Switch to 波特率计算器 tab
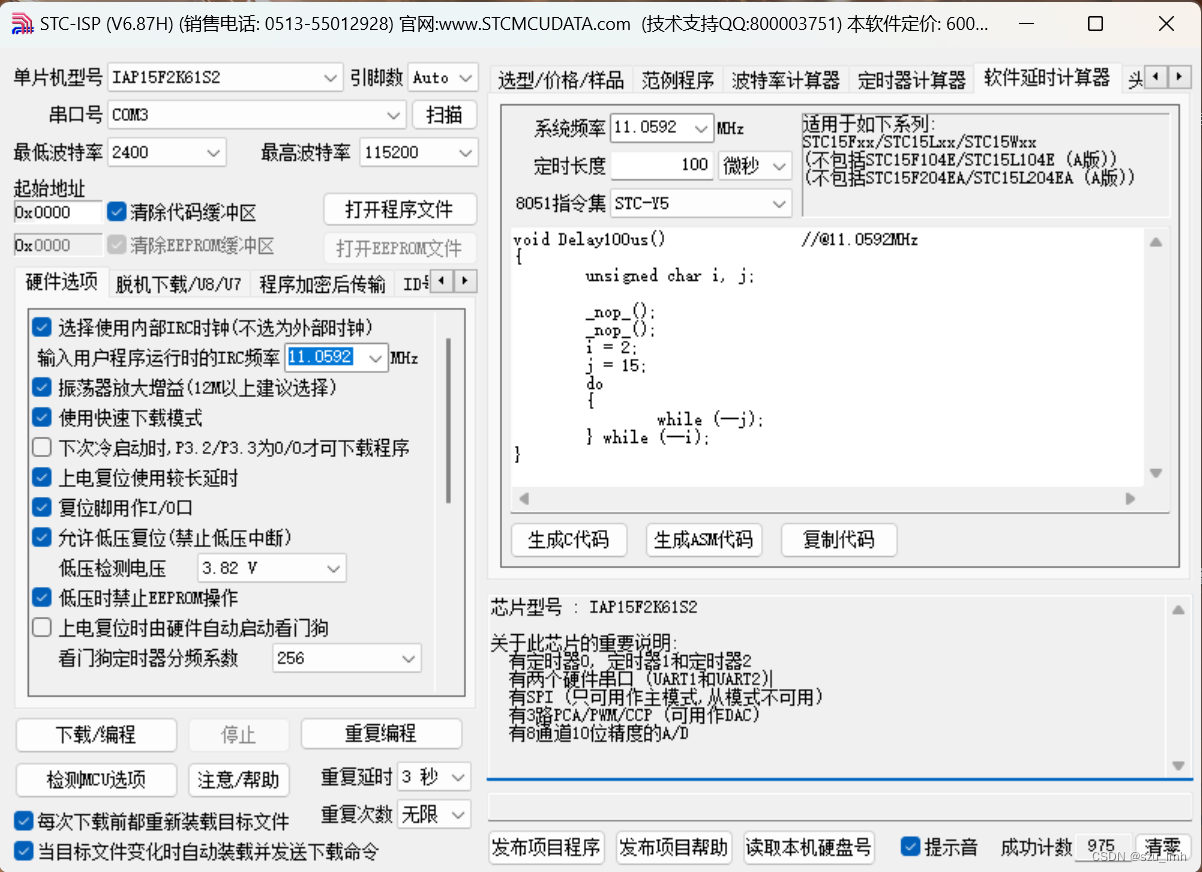This screenshot has height=872, width=1202. click(x=785, y=81)
